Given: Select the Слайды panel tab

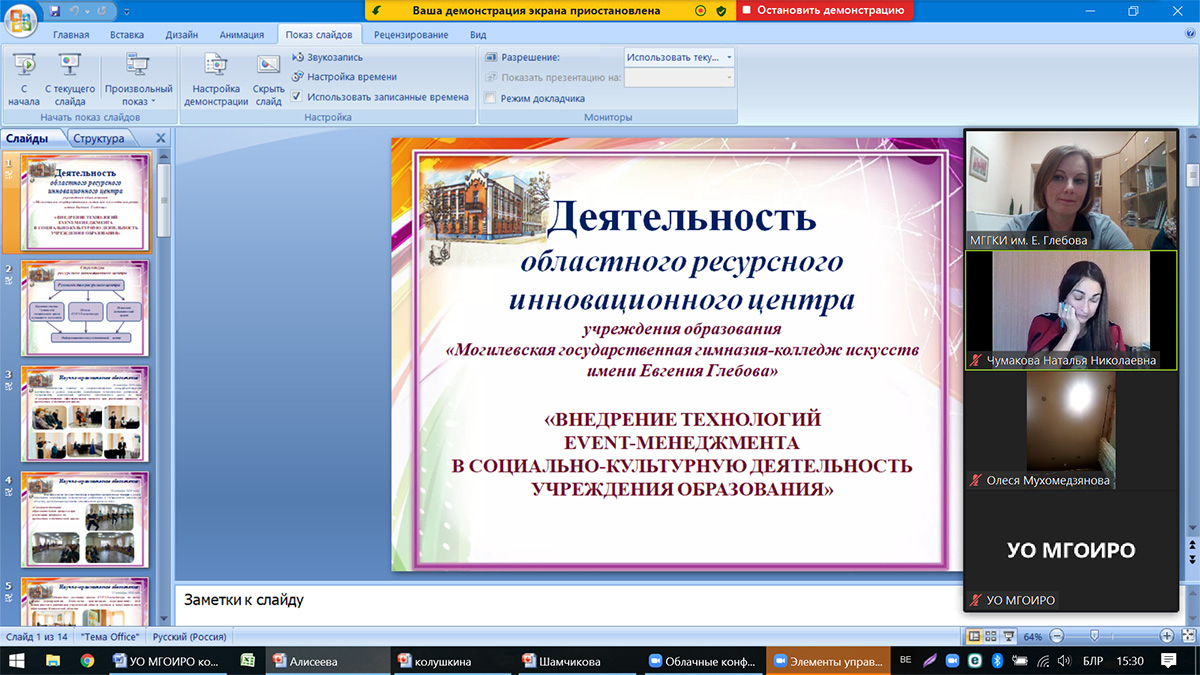Looking at the screenshot, I should (28, 138).
